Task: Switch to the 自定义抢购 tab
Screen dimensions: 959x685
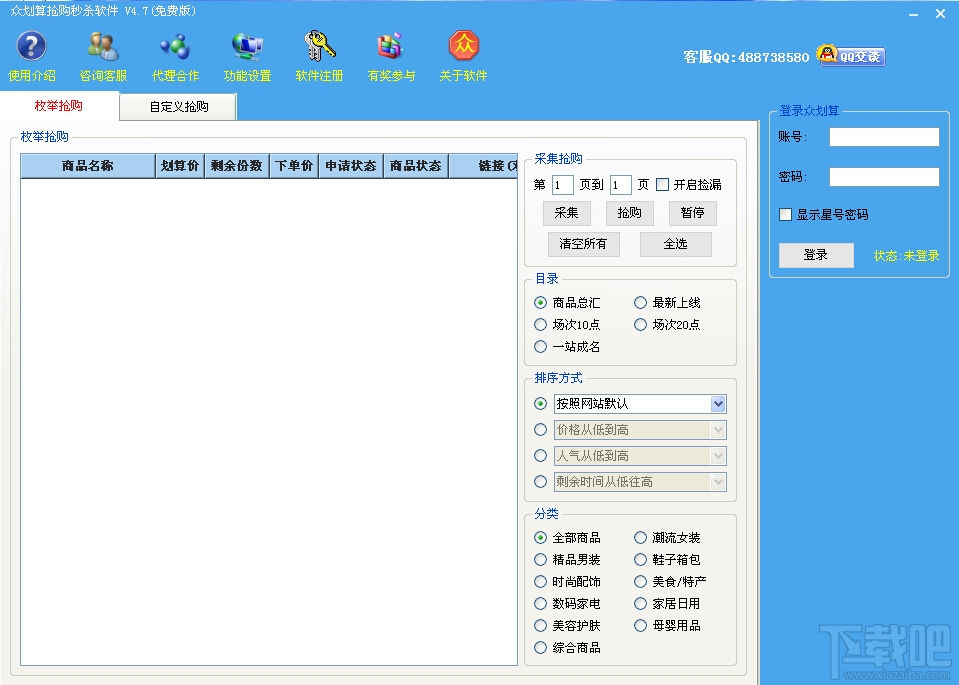Action: click(179, 107)
